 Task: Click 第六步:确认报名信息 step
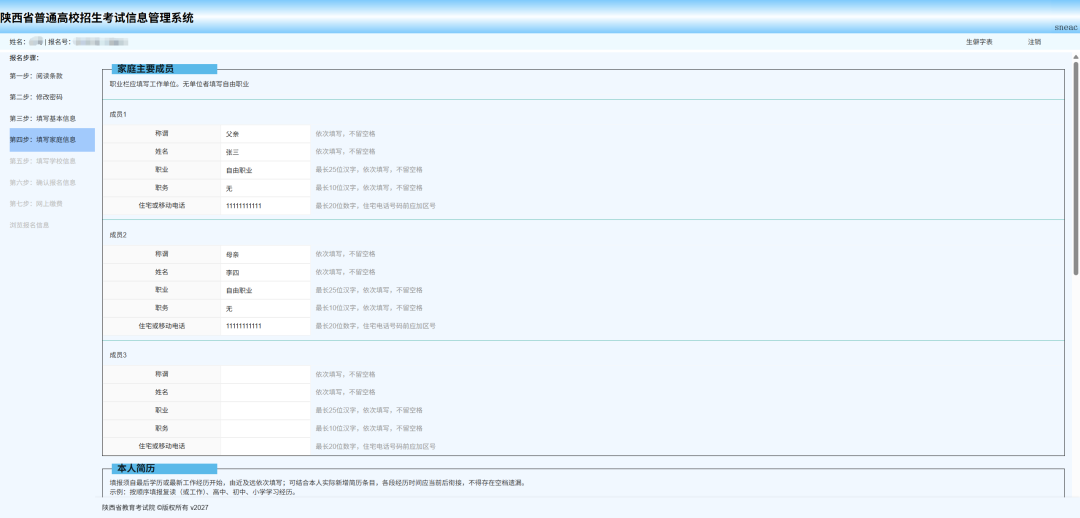click(x=43, y=183)
